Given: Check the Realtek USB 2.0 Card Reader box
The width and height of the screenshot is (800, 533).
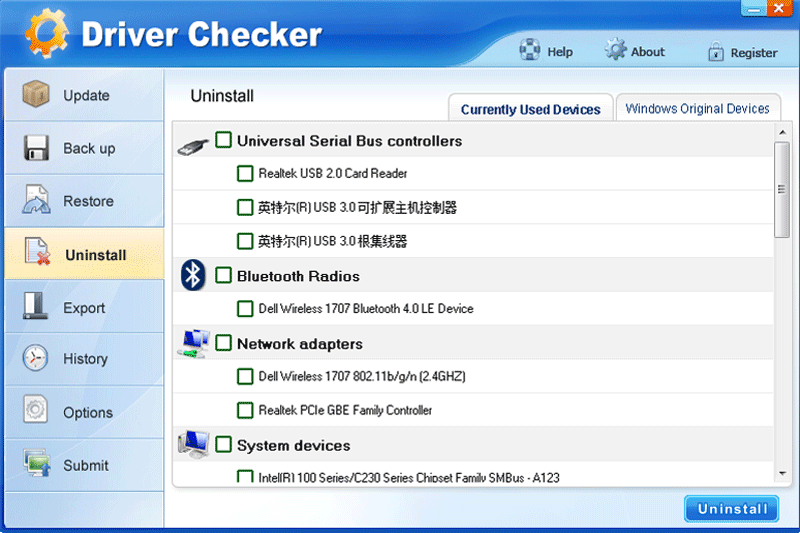Looking at the screenshot, I should 245,173.
